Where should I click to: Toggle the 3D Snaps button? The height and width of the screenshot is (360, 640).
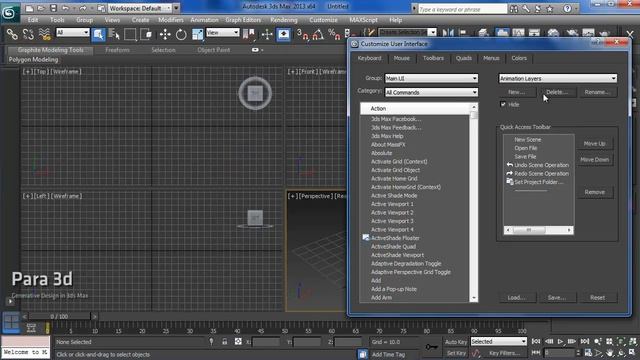302,34
